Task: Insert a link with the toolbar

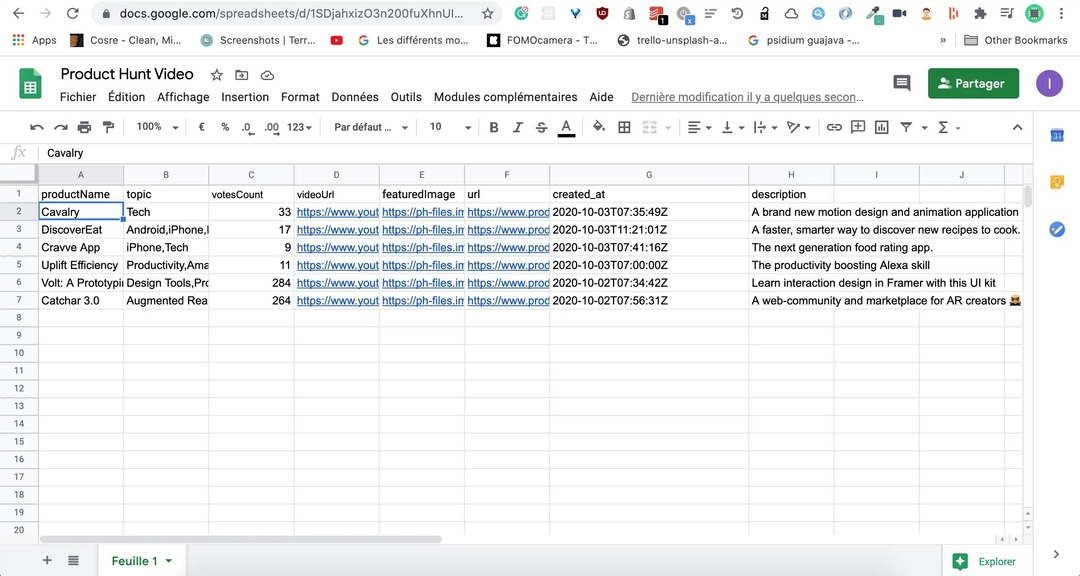Action: 834,127
